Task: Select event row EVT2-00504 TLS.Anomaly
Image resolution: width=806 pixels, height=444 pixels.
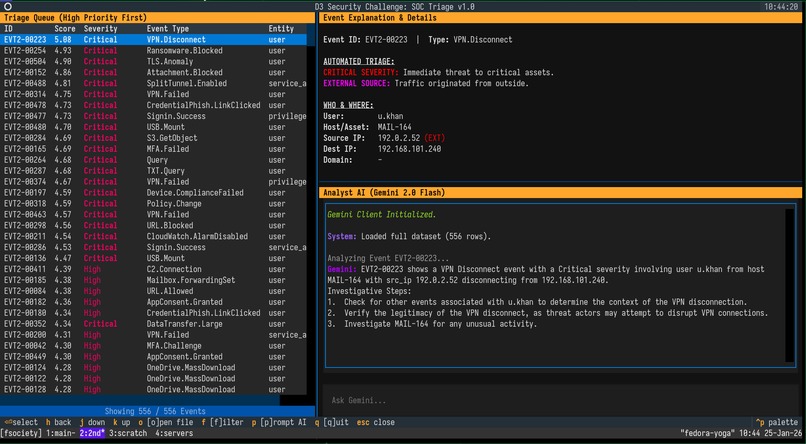Action: (x=153, y=61)
